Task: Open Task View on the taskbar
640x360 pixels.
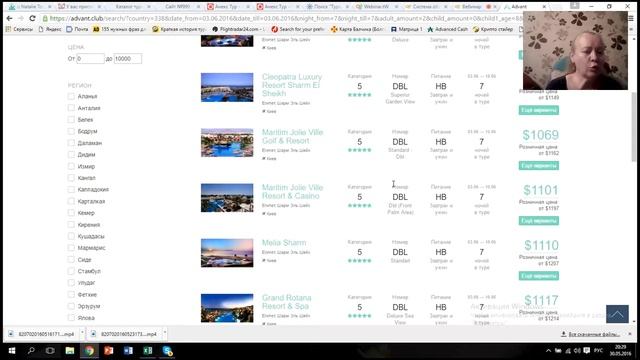Action: click(x=50, y=351)
